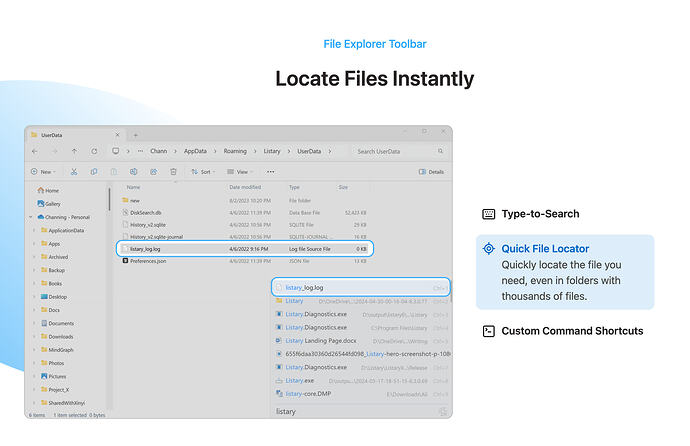Close the UserData tab
This screenshot has height=446, width=690.
pos(117,135)
